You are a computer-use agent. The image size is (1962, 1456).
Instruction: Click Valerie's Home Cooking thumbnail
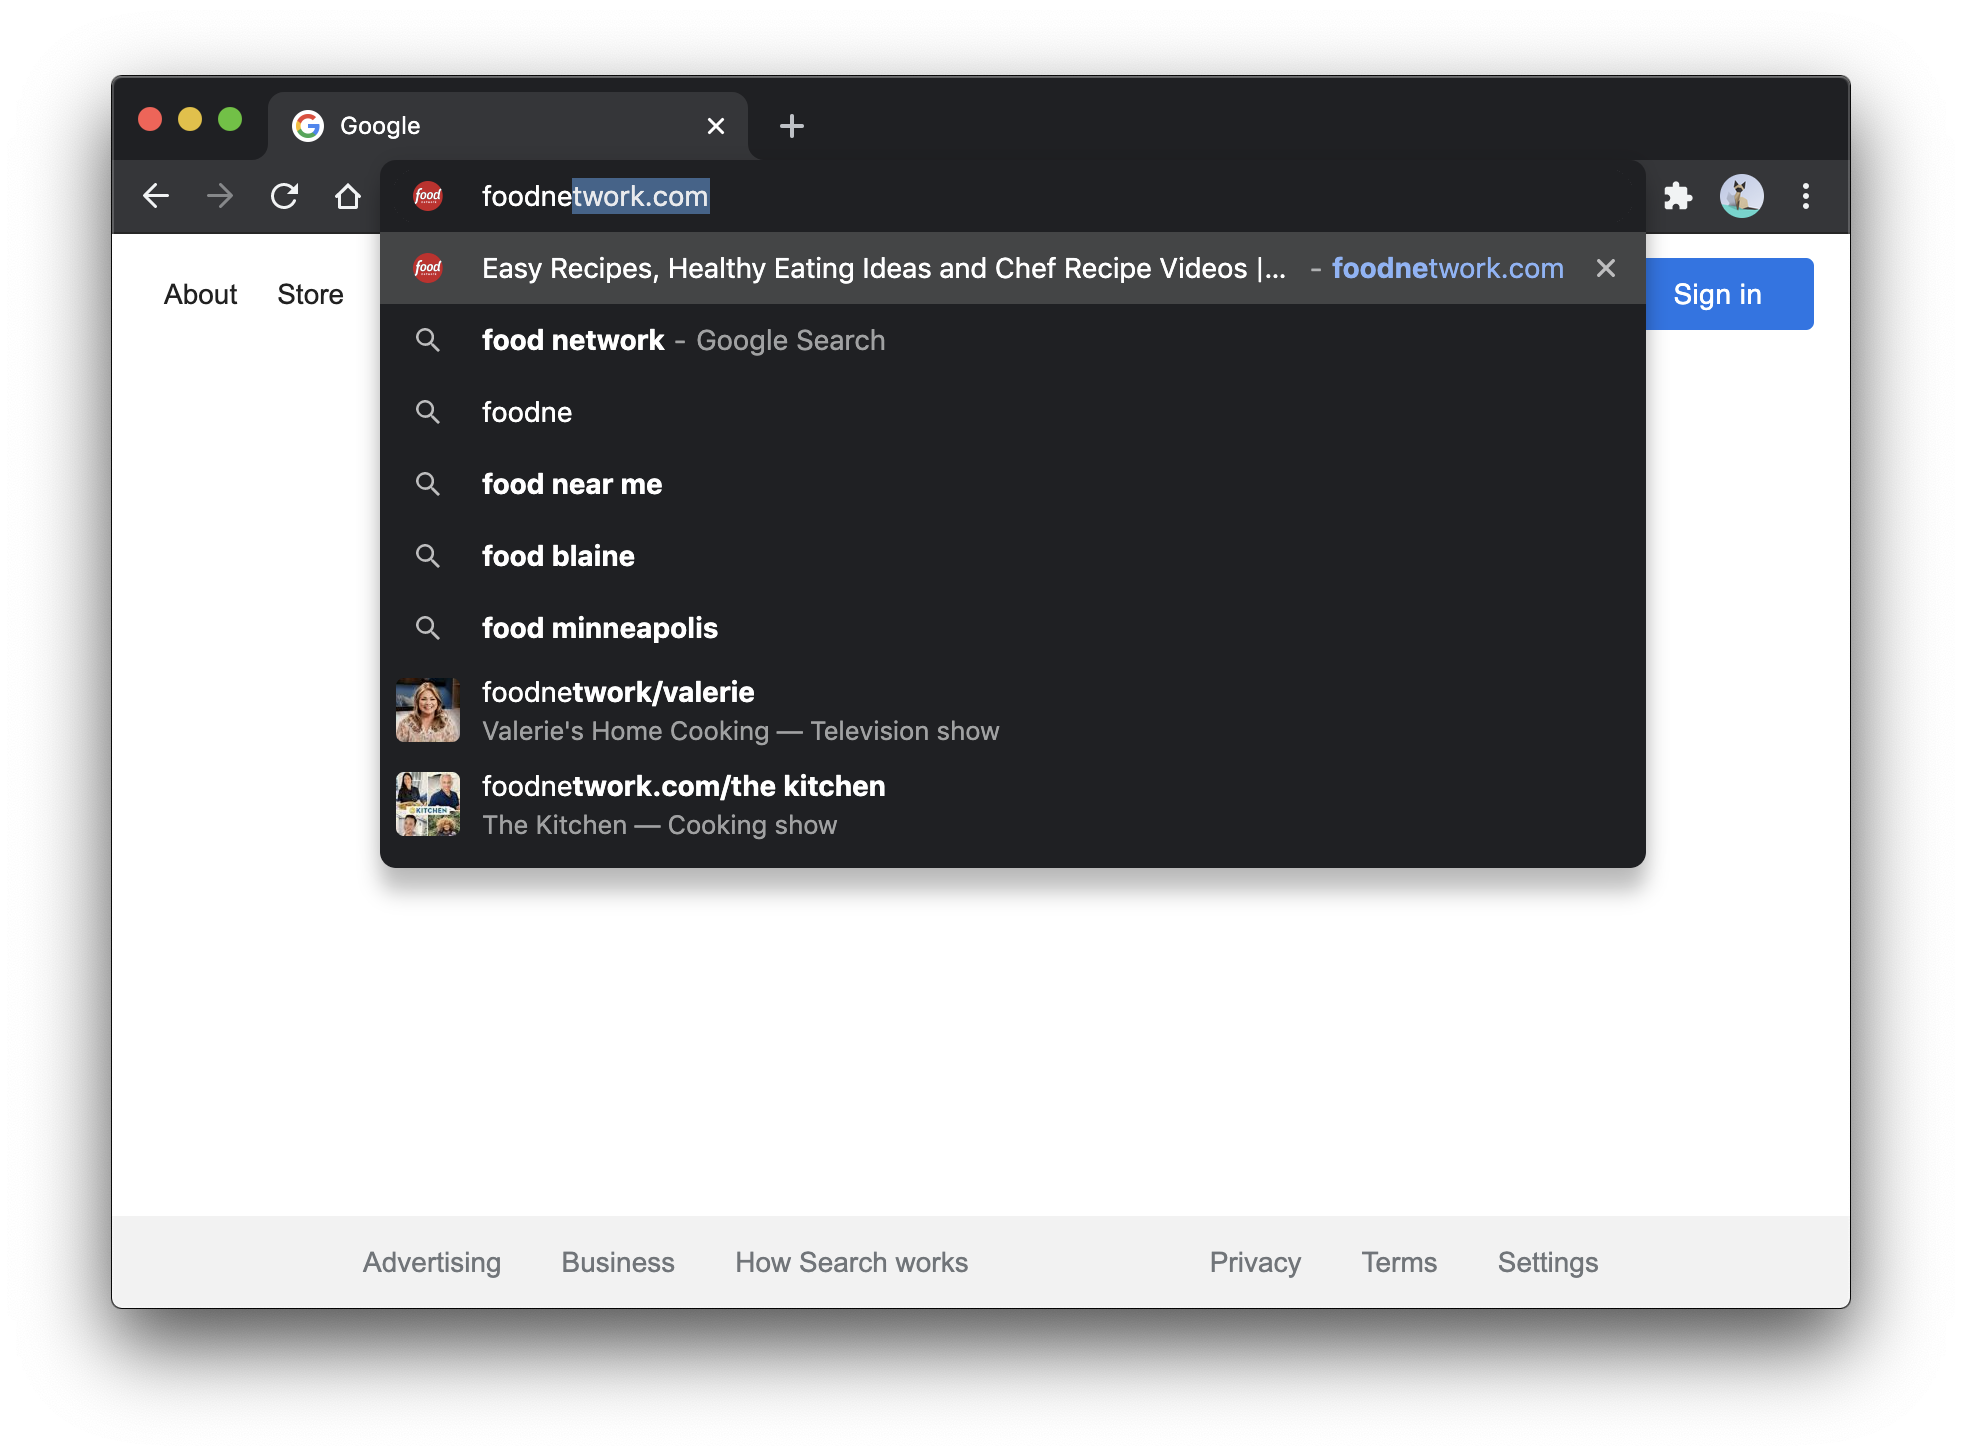(x=428, y=711)
